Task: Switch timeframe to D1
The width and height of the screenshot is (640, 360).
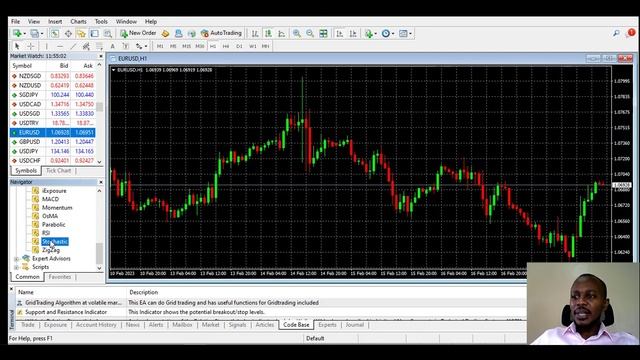Action: click(239, 46)
